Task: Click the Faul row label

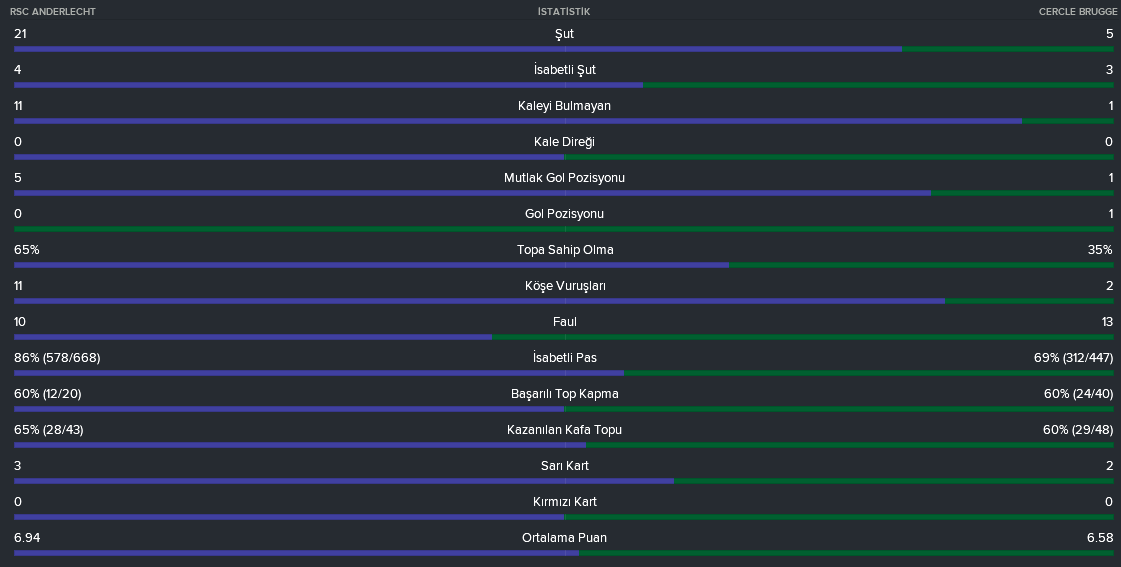Action: 564,322
